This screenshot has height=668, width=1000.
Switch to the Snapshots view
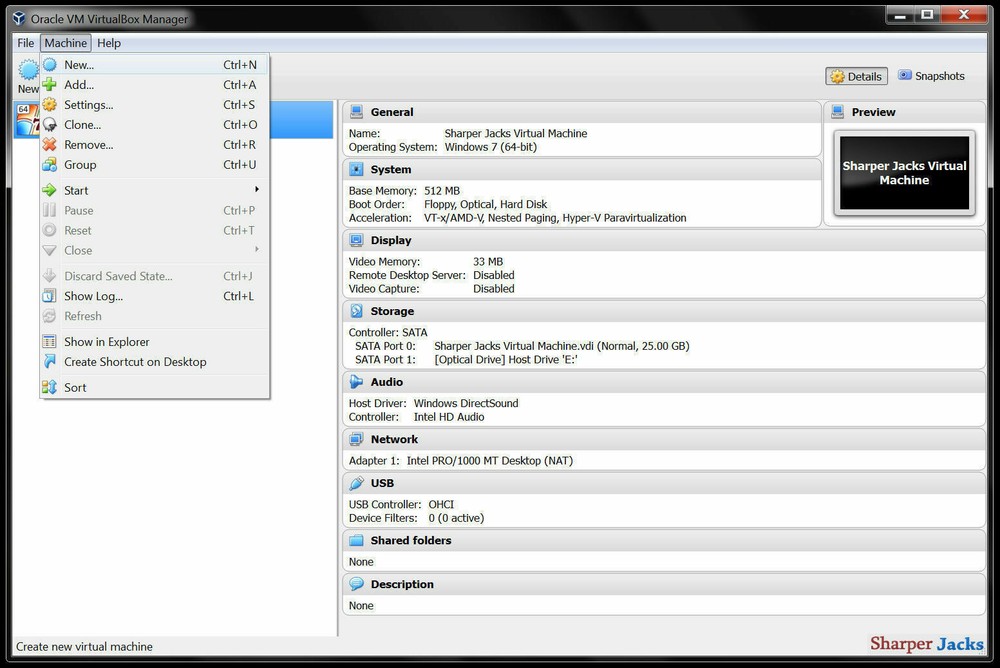click(931, 75)
